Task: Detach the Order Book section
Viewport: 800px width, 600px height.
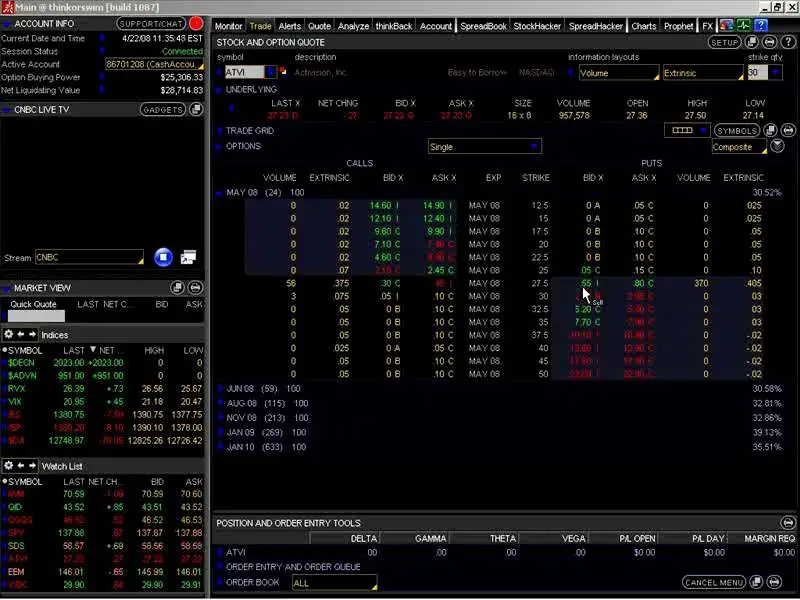Action: pyautogui.click(x=756, y=582)
